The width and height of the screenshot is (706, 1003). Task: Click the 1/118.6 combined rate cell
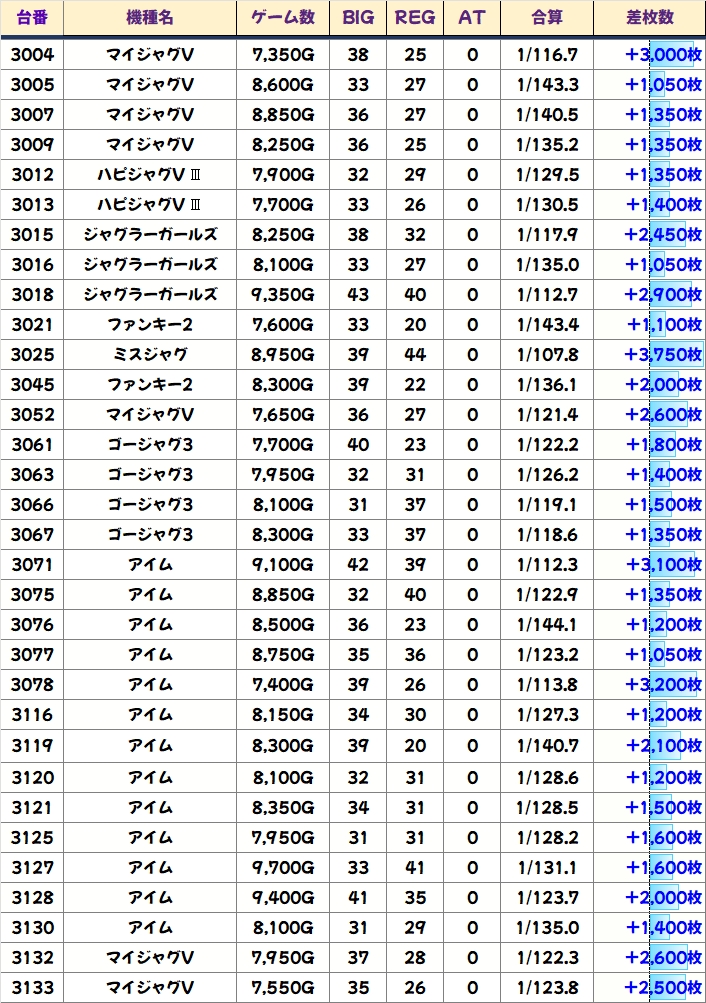click(547, 535)
